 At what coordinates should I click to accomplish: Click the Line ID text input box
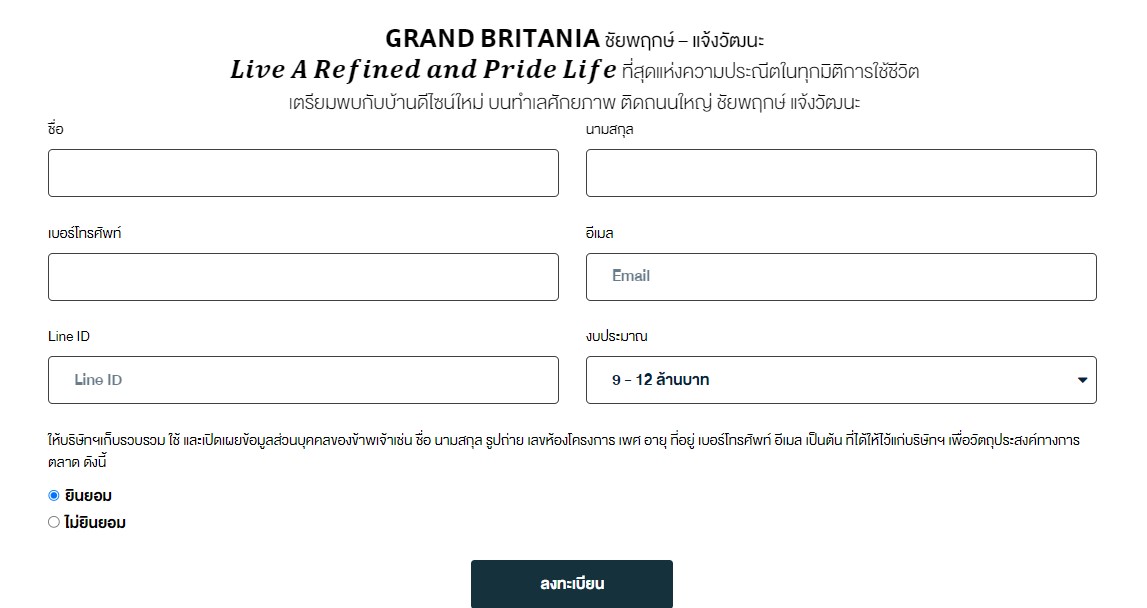pyautogui.click(x=303, y=380)
